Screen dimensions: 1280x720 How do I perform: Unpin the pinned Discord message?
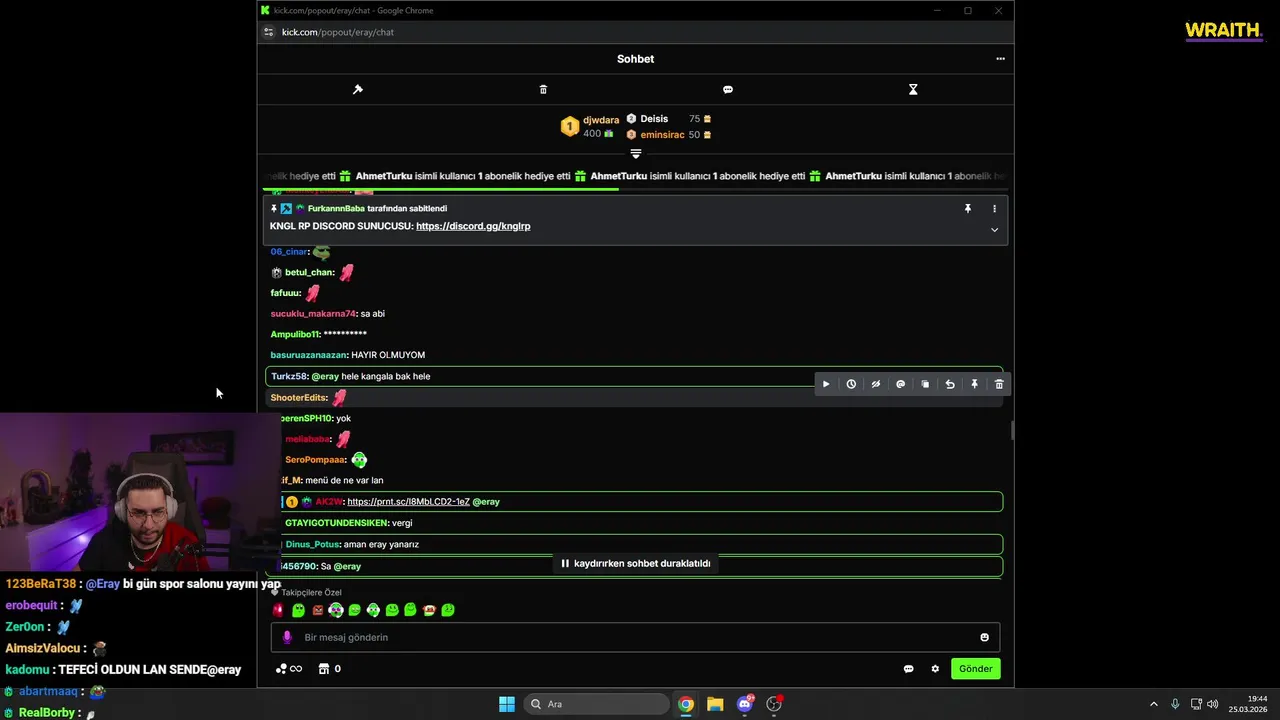[x=967, y=209]
